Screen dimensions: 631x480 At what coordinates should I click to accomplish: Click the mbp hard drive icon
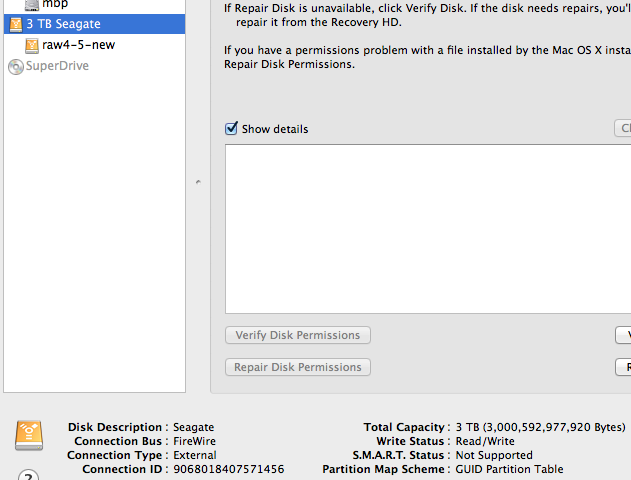[32, 5]
